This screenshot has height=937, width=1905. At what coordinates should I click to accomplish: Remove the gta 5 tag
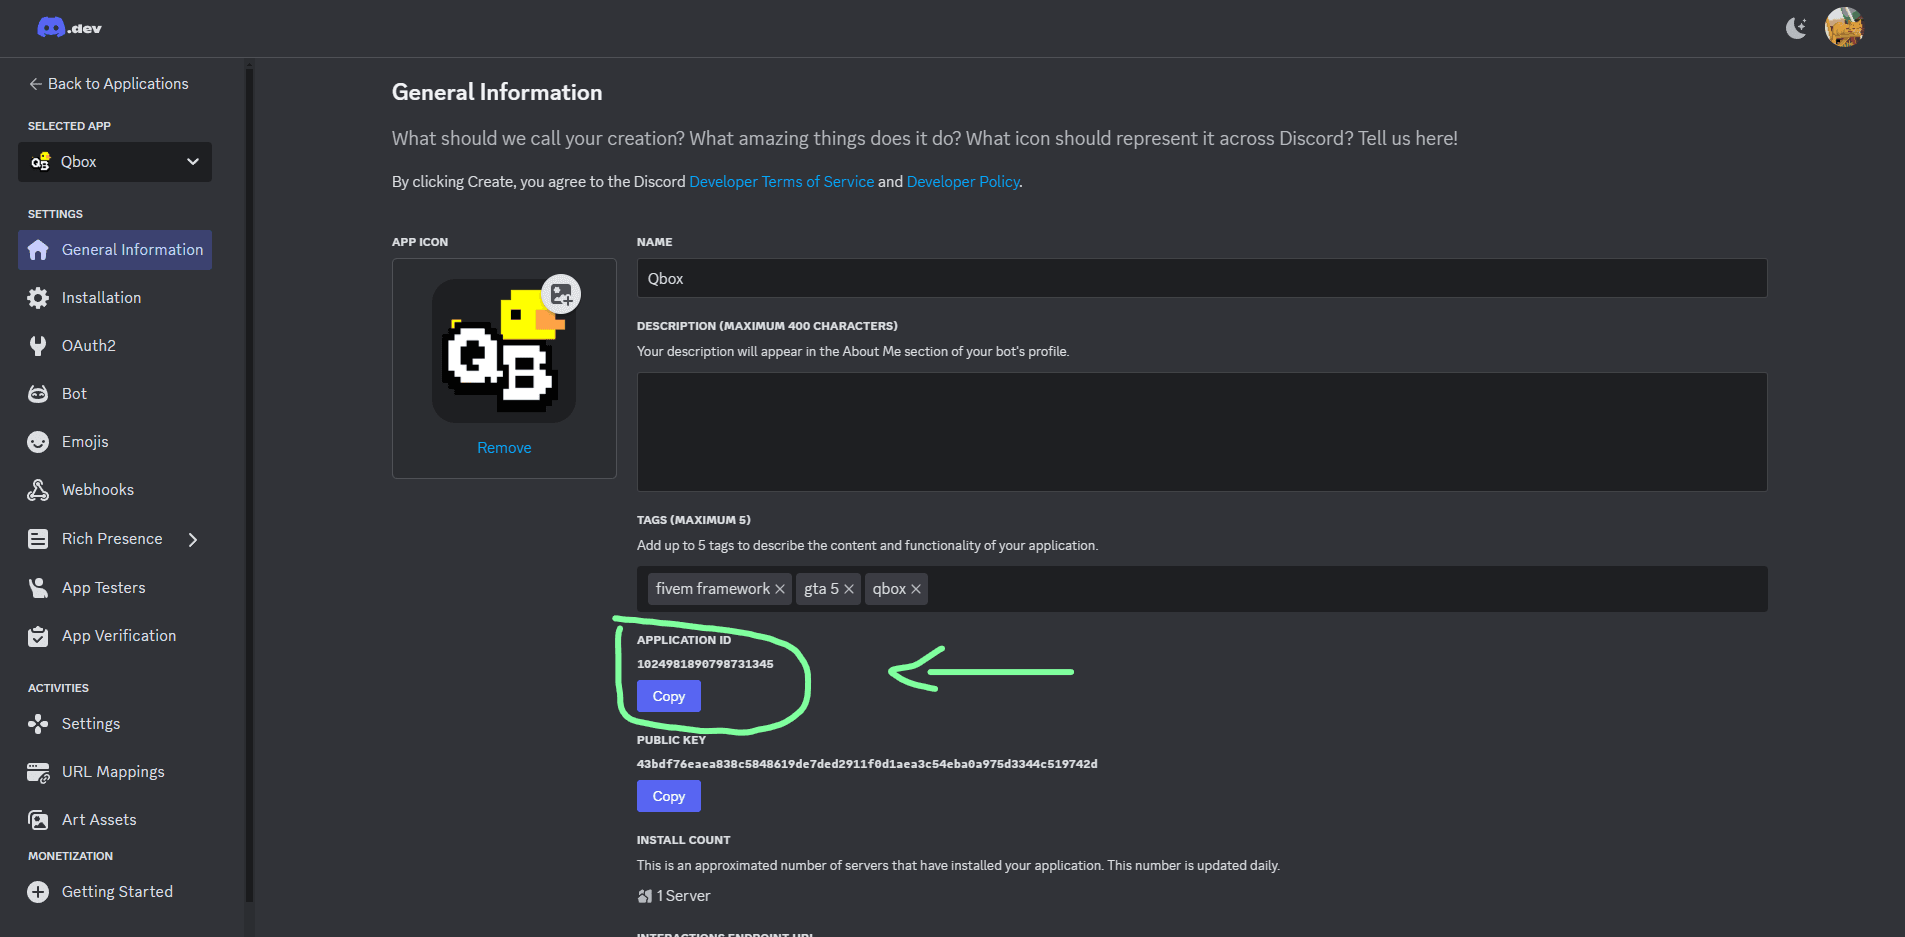848,588
